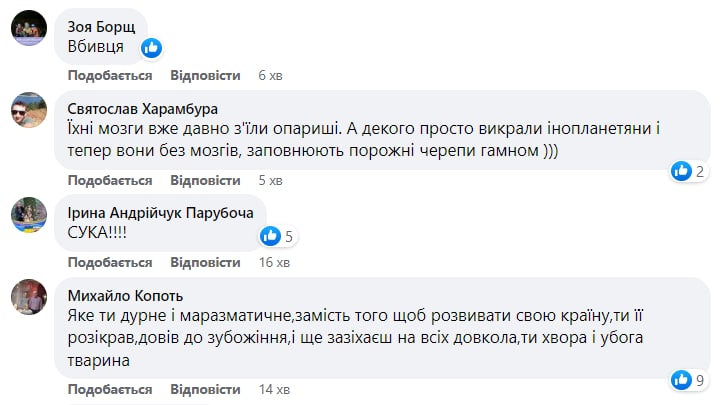Like Святослав Харамбура's comment via Подобається
Screen dimensions: 723x405
[x=110, y=181]
